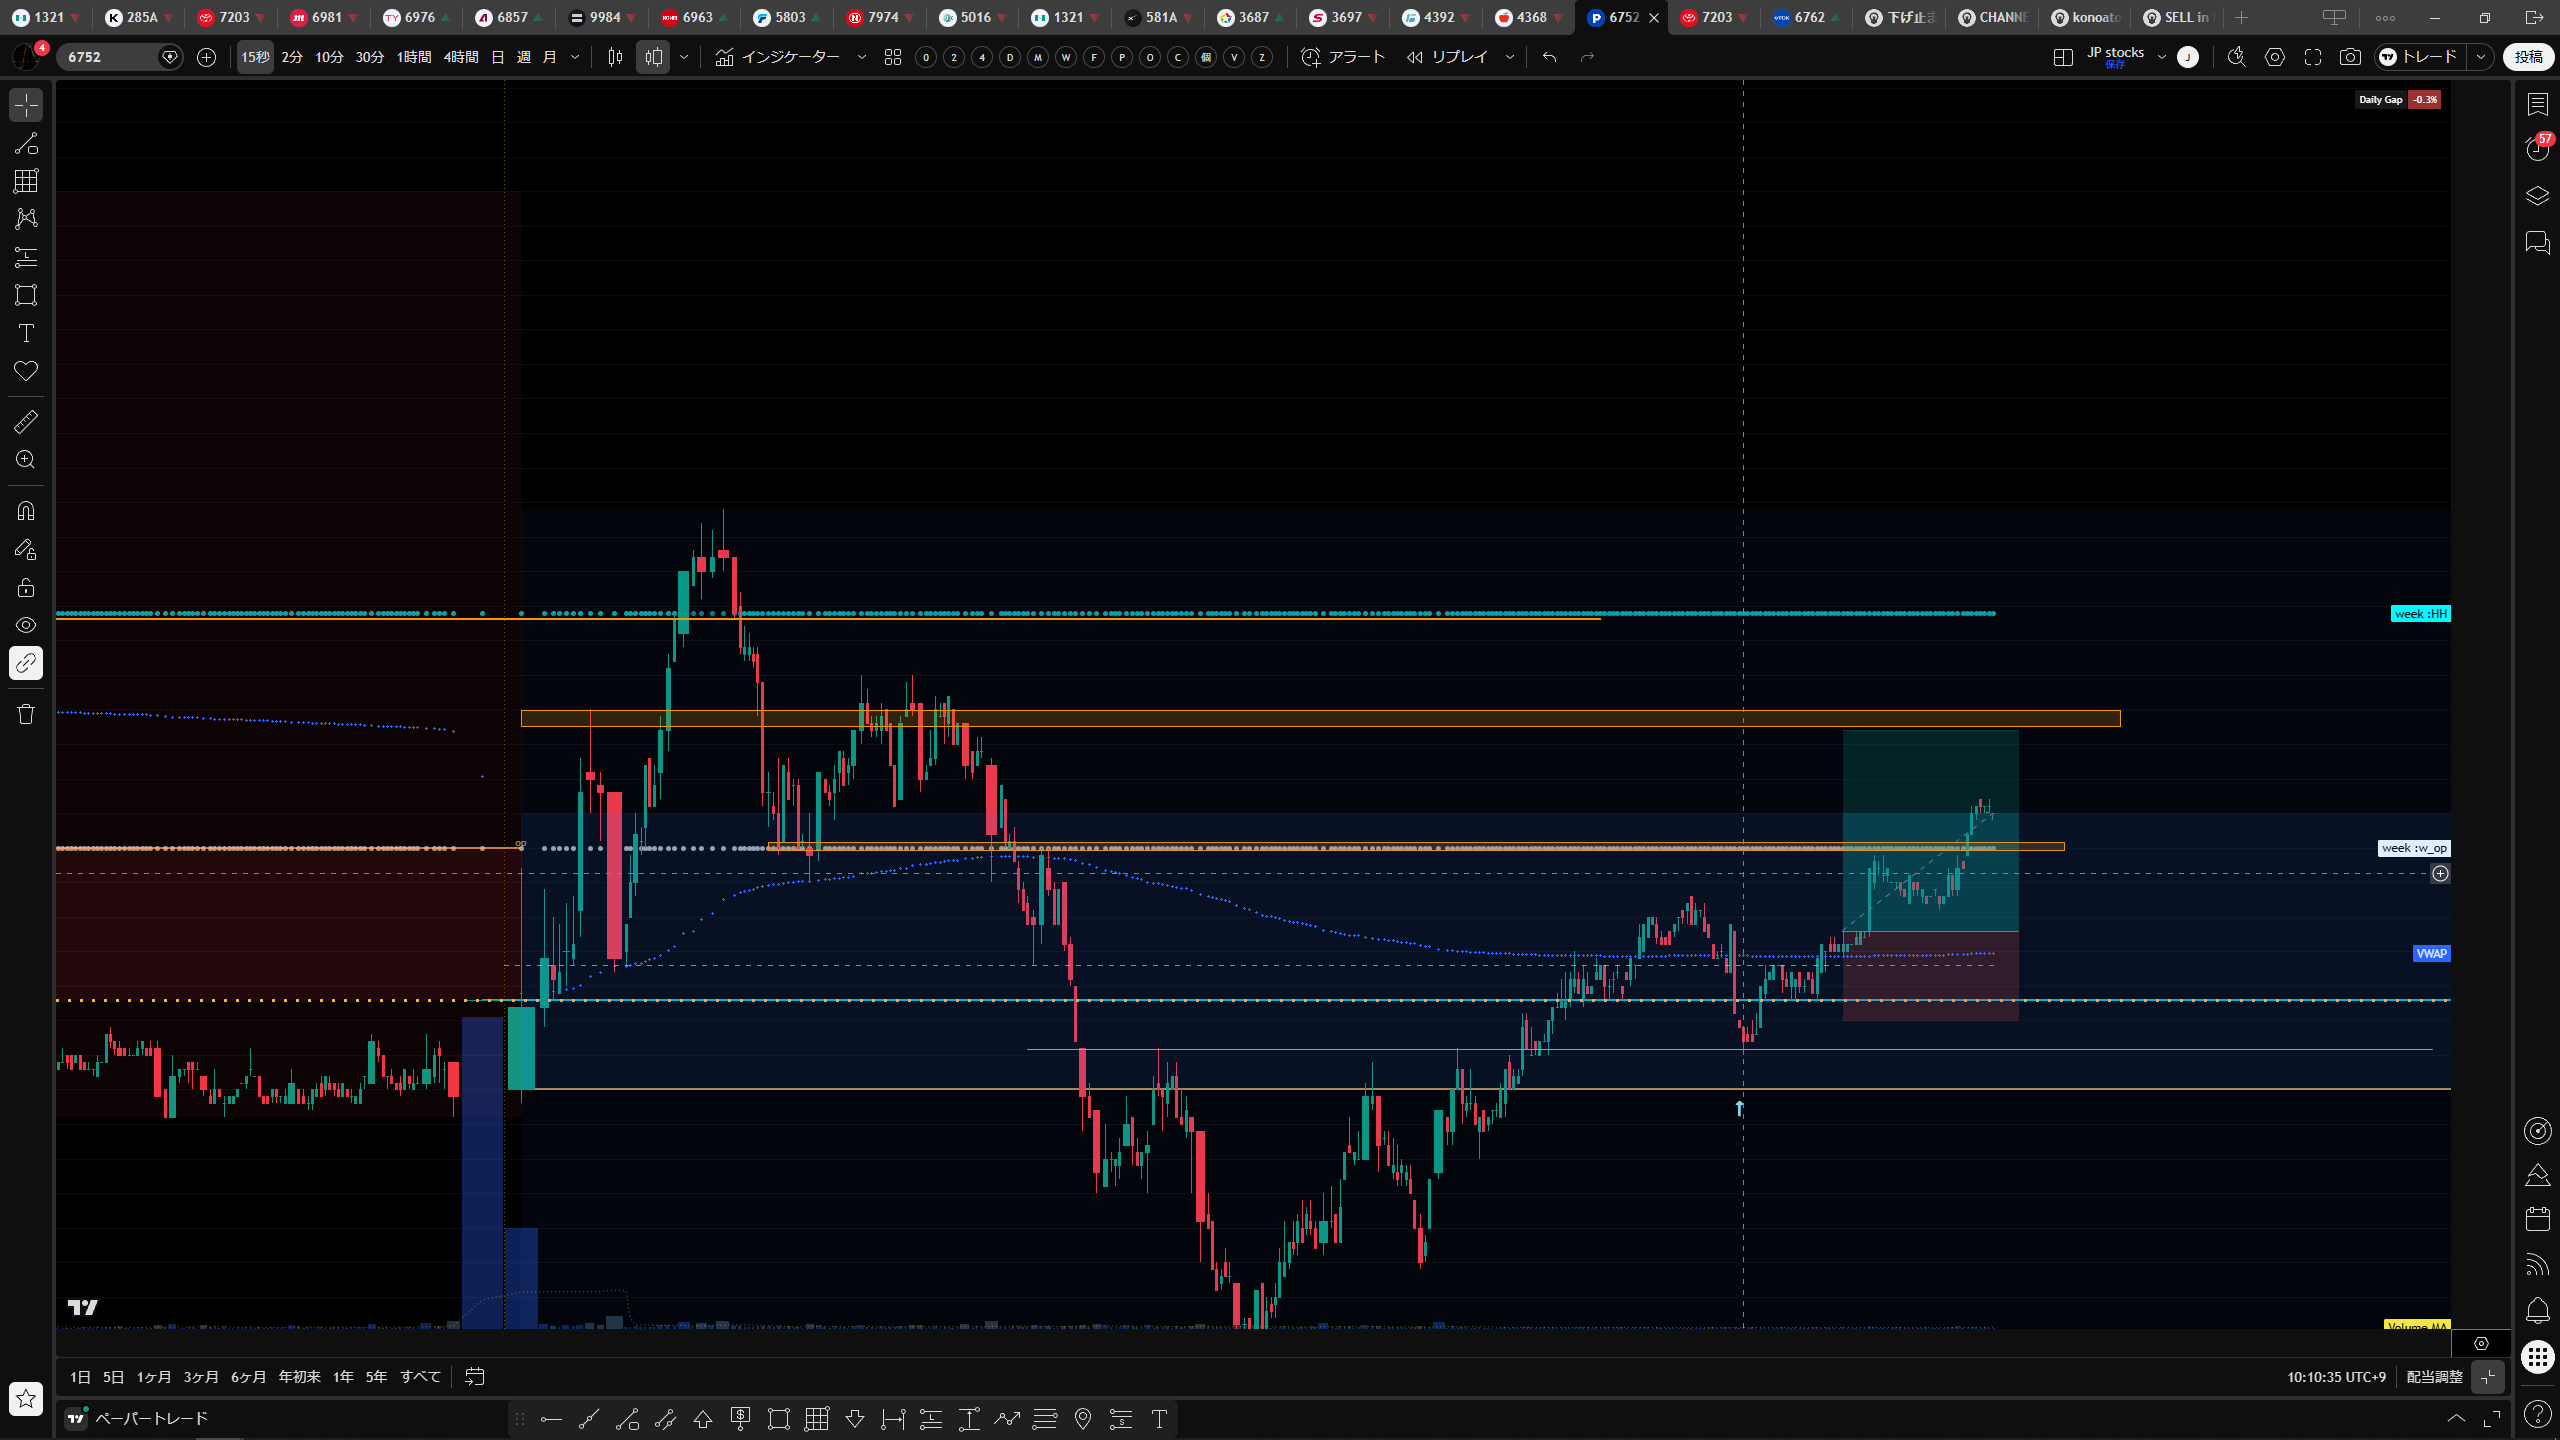Take a chart snapshot with camera icon
This screenshot has width=2560, height=1440.
click(2350, 57)
